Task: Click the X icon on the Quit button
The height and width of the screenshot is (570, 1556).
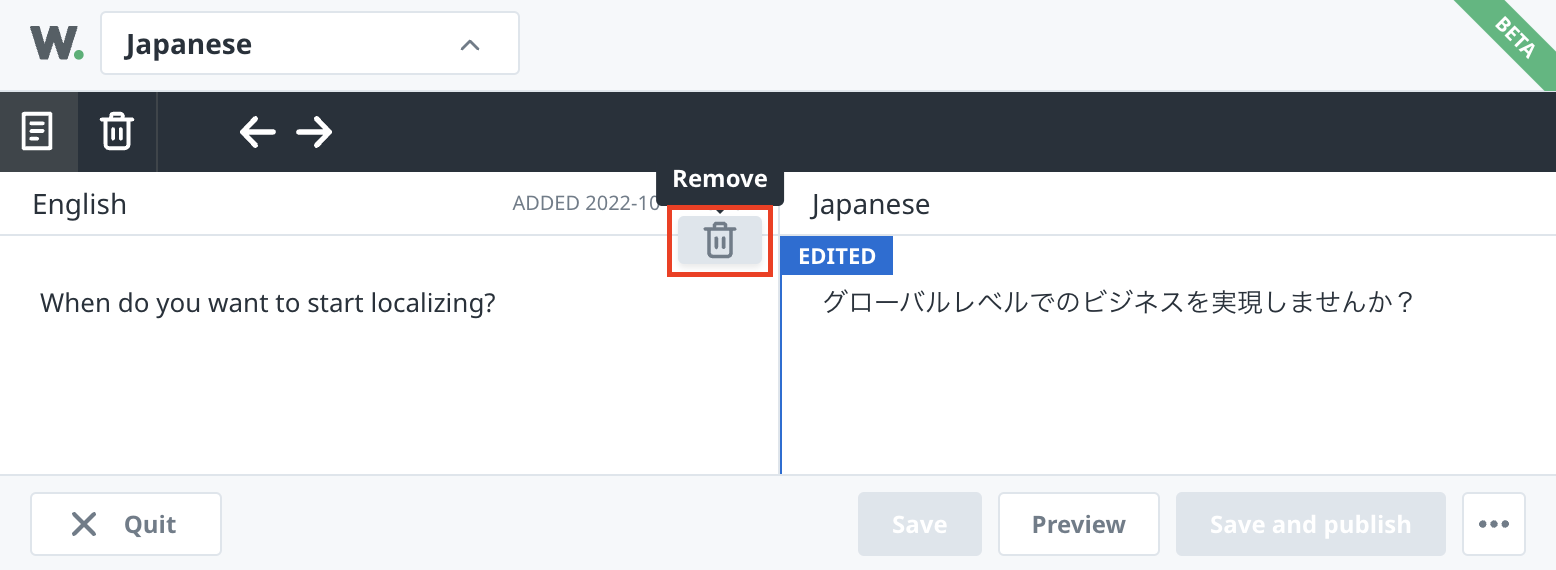Action: coord(85,524)
